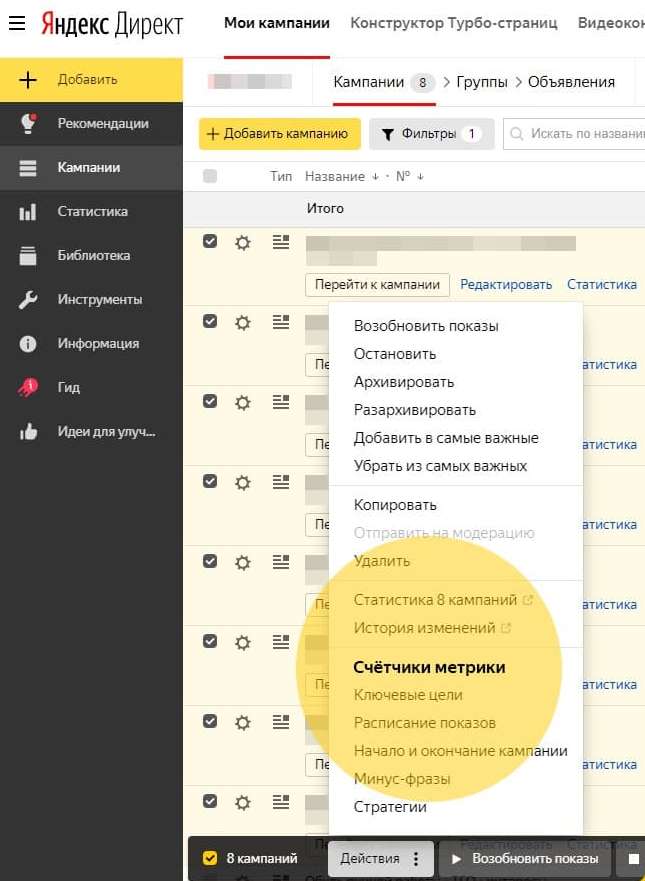This screenshot has width=645, height=881.
Task: Choose Ключевые цели in the menu
Action: pos(408,695)
